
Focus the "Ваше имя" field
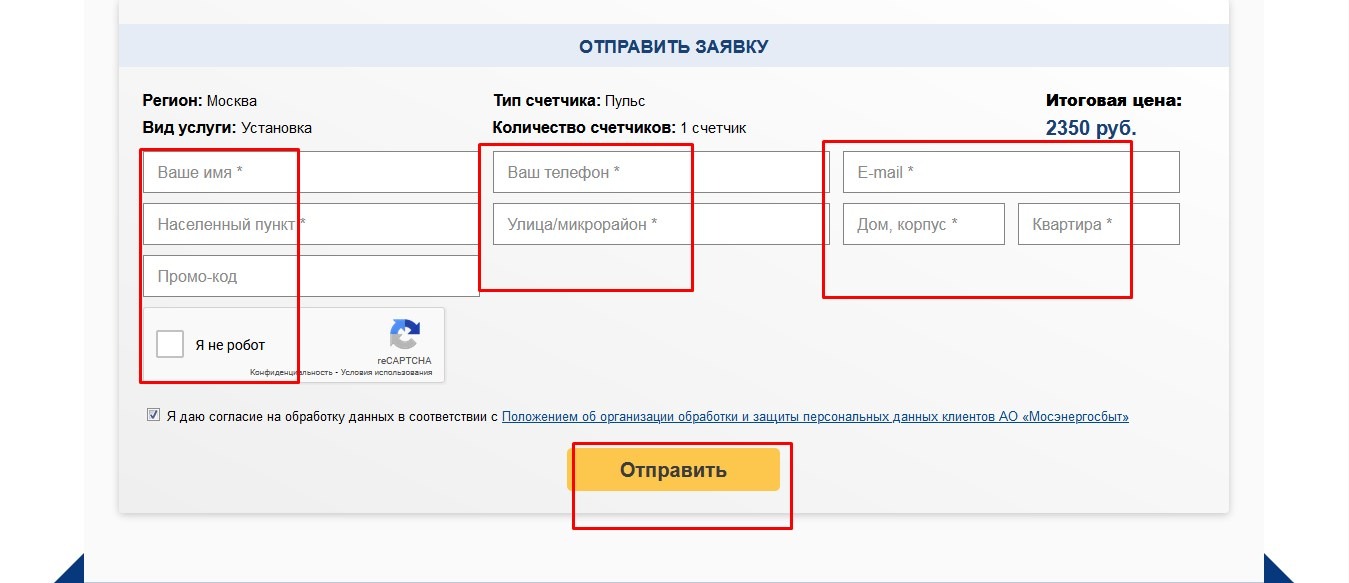(311, 172)
